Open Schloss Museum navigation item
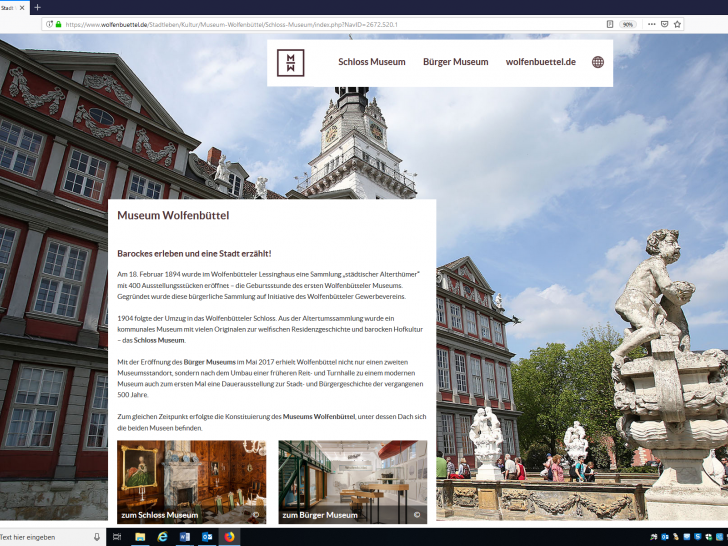Screen dimensions: 728x546 click(372, 62)
